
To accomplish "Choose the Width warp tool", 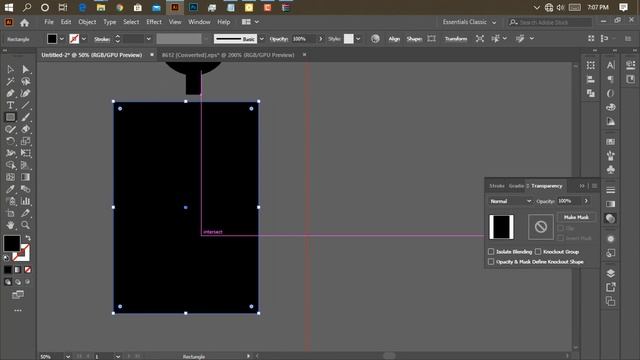I will point(10,153).
